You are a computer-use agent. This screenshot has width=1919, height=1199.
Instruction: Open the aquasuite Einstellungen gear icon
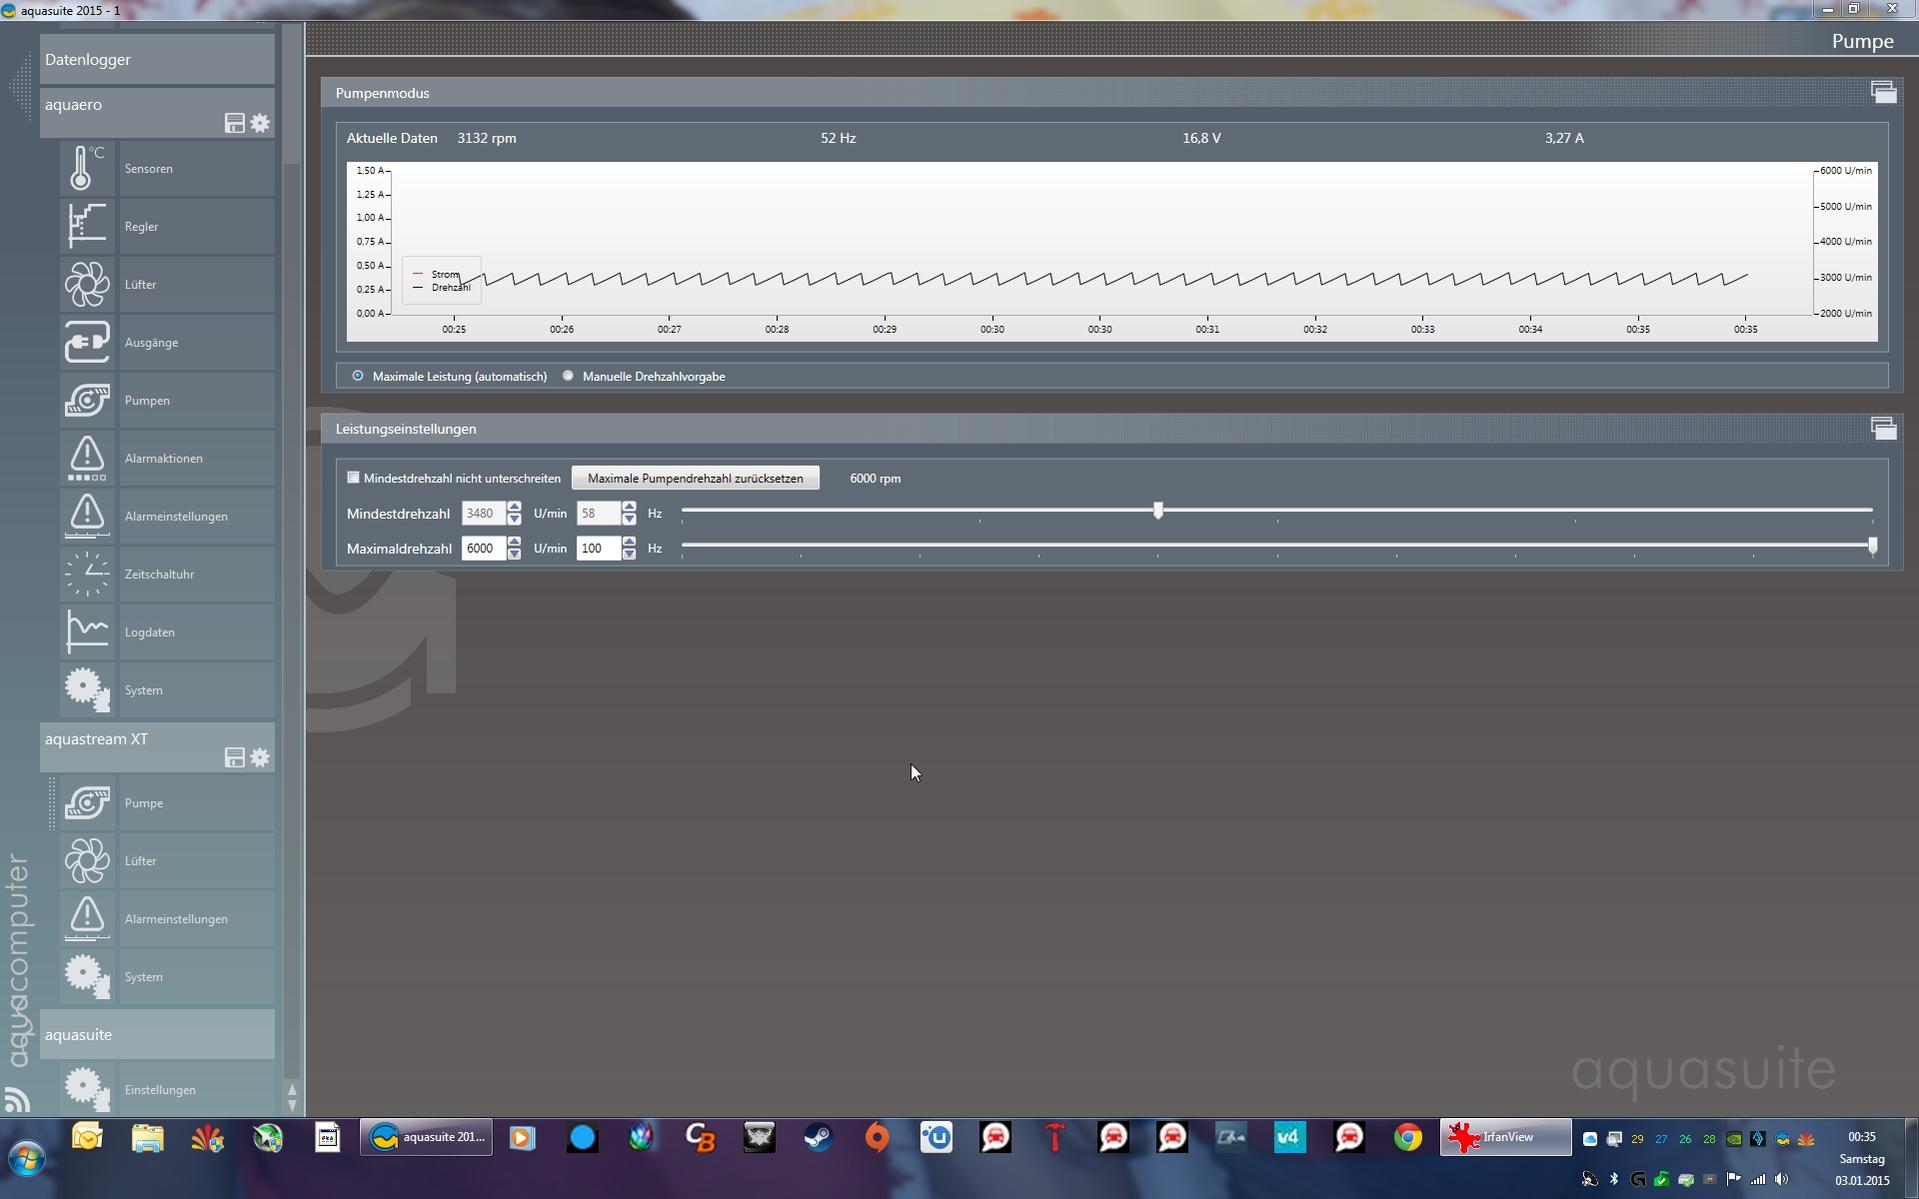(87, 1090)
